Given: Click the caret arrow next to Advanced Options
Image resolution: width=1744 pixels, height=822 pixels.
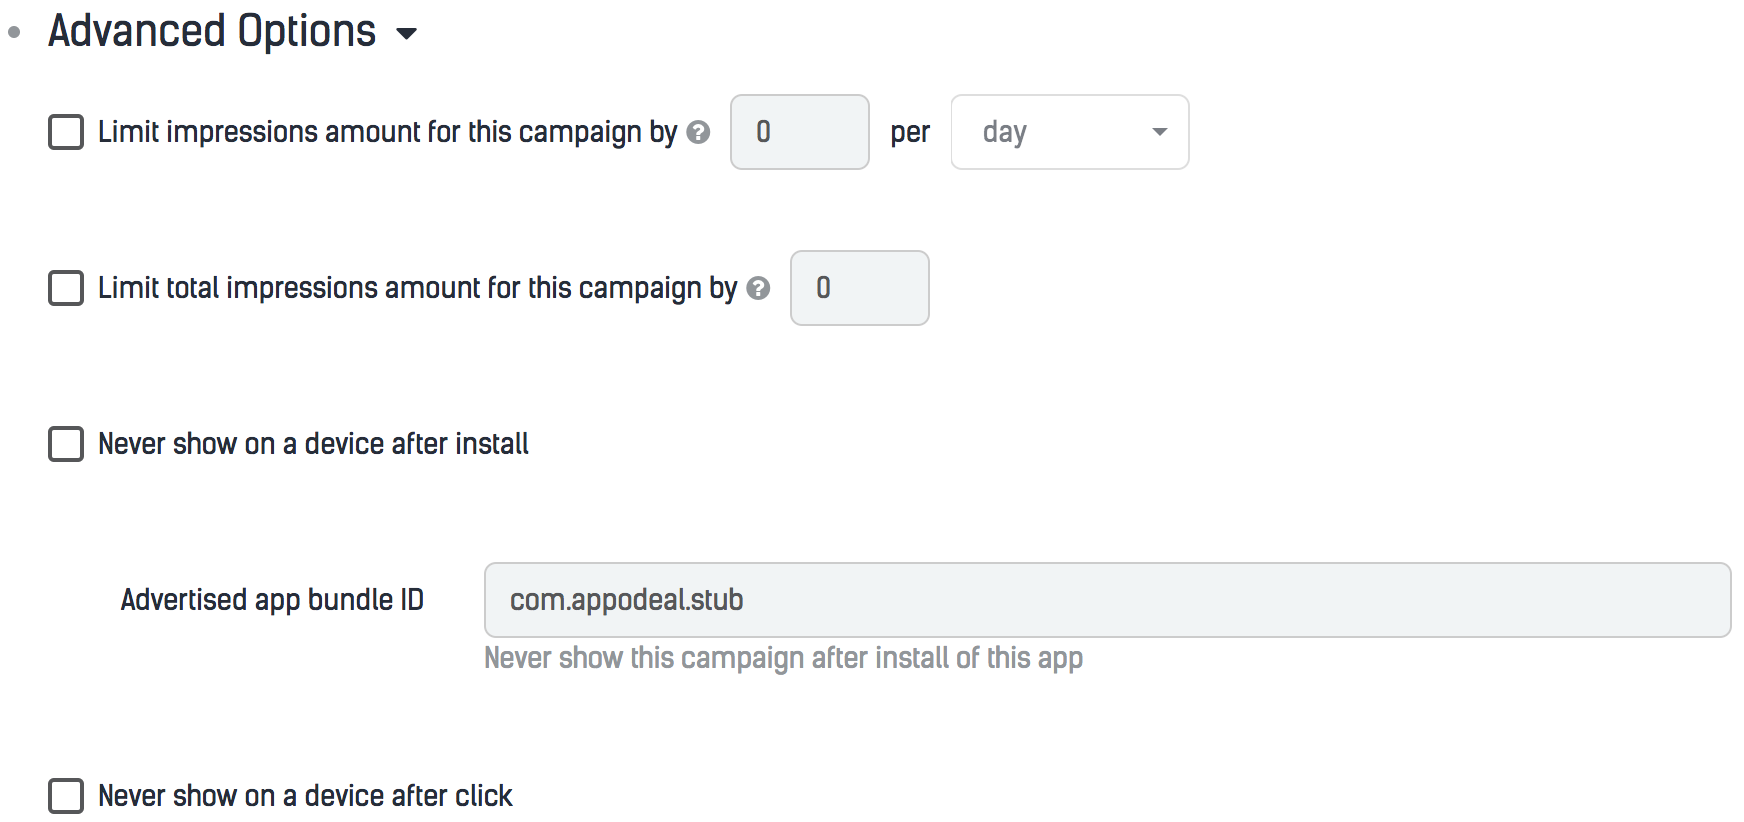Looking at the screenshot, I should pos(406,33).
